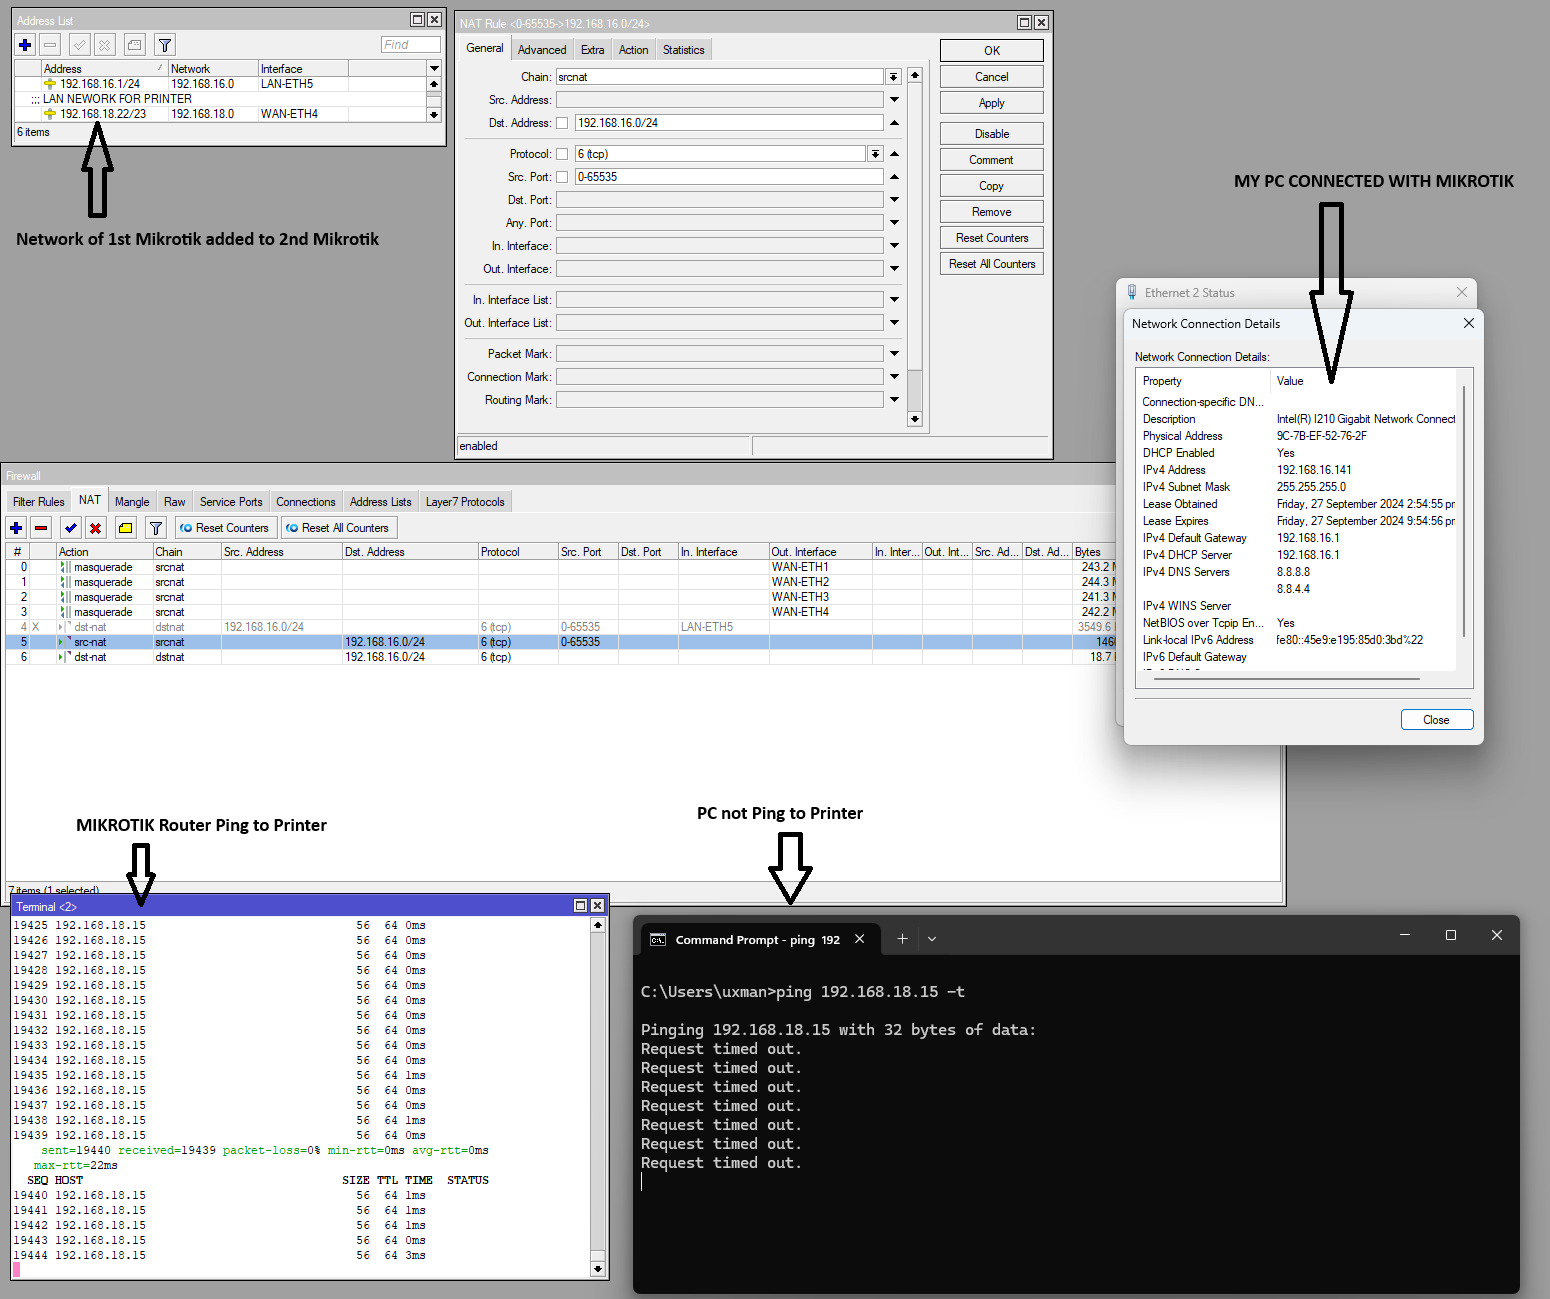This screenshot has height=1299, width=1550.
Task: Click Reset All Counters in Firewall toolbar
Action: coord(337,528)
